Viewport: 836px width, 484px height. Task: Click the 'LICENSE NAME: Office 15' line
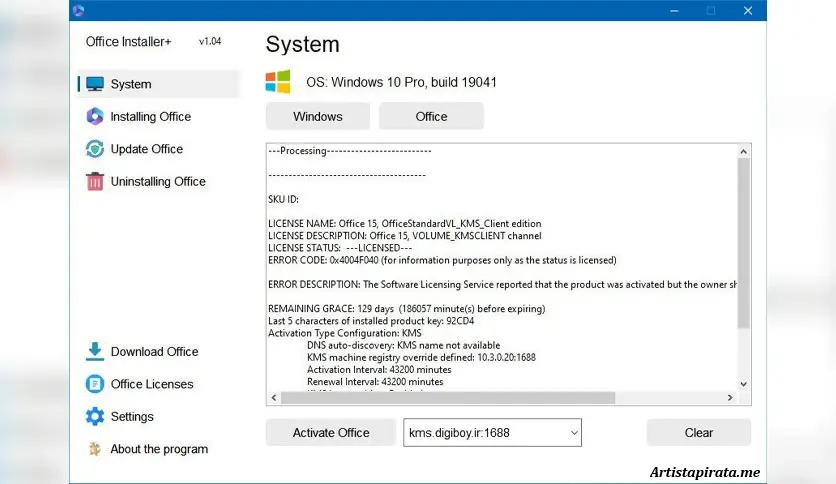click(x=404, y=223)
